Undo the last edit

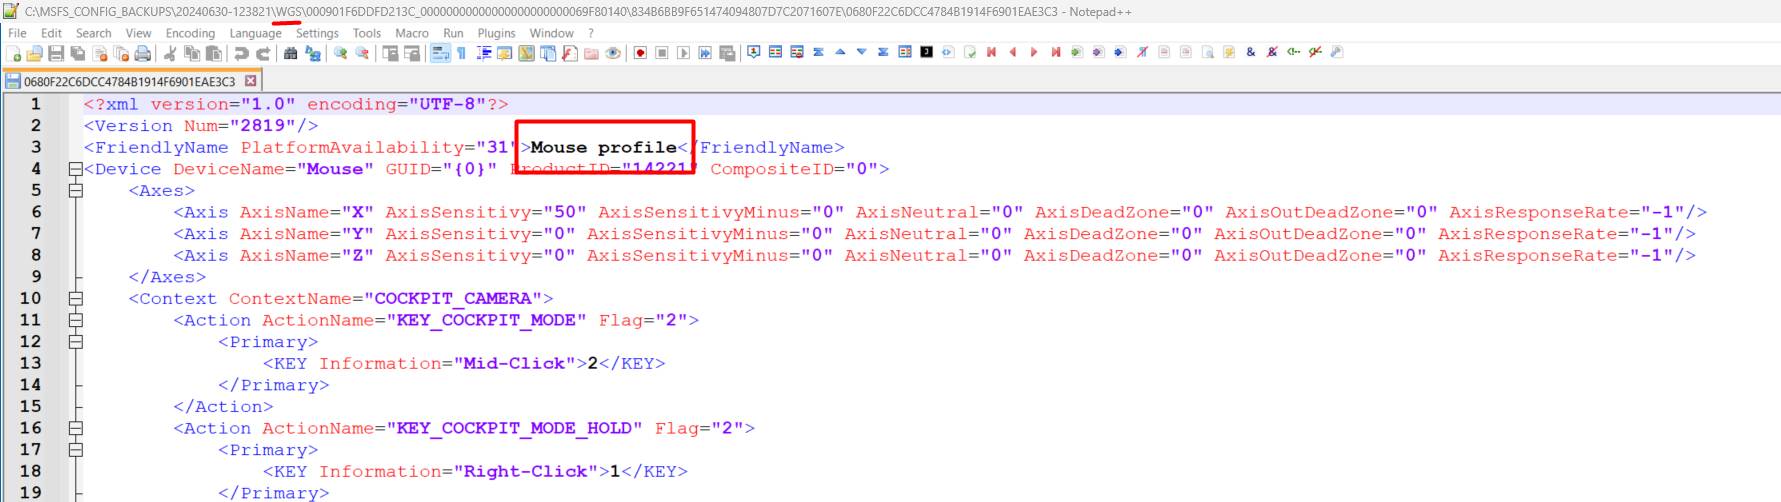click(x=241, y=53)
